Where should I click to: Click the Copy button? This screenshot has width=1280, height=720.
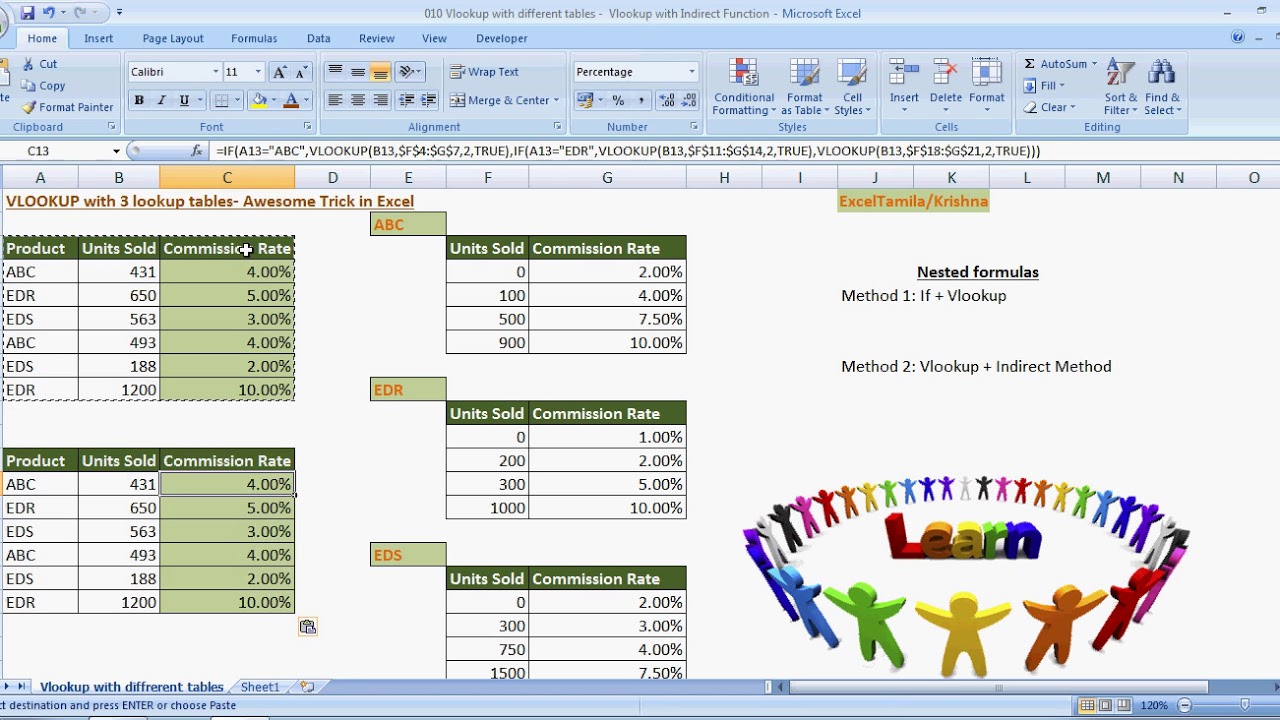[43, 86]
